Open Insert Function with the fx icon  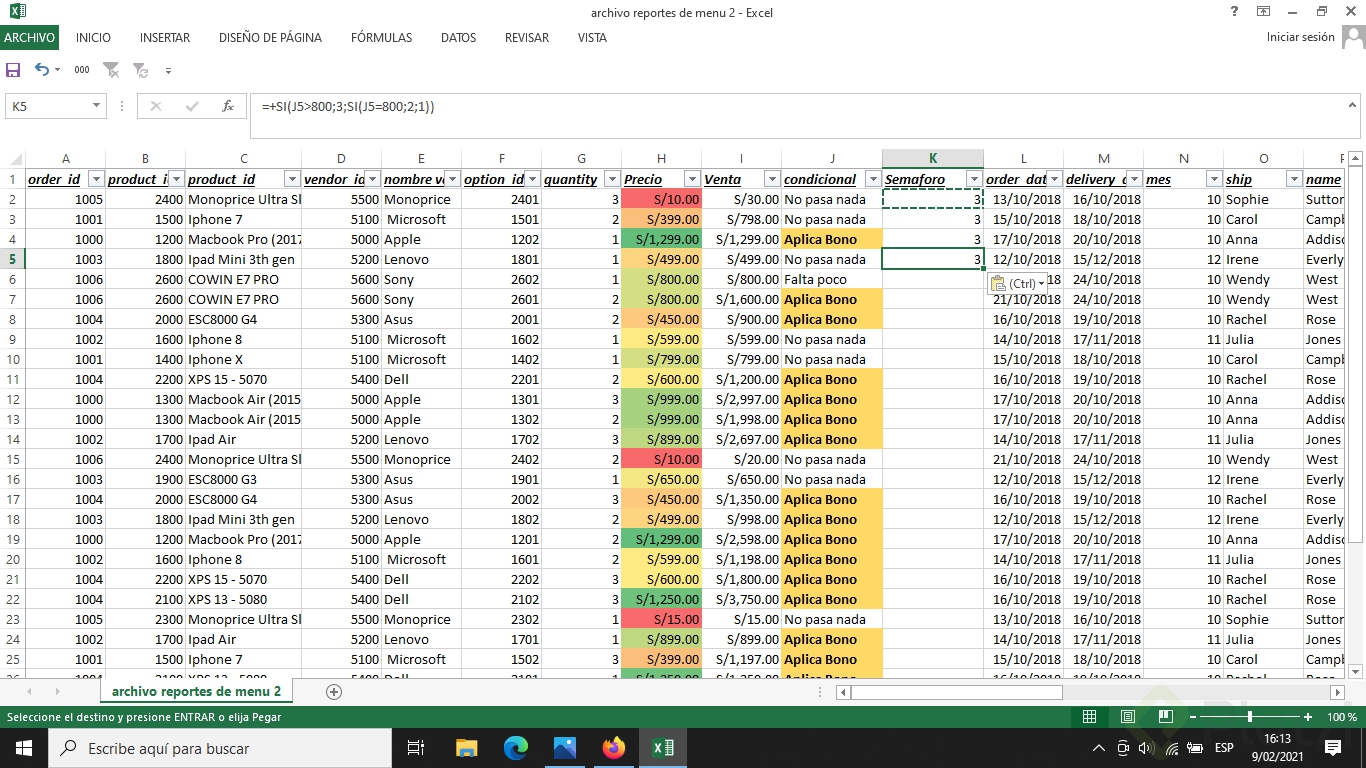[228, 106]
